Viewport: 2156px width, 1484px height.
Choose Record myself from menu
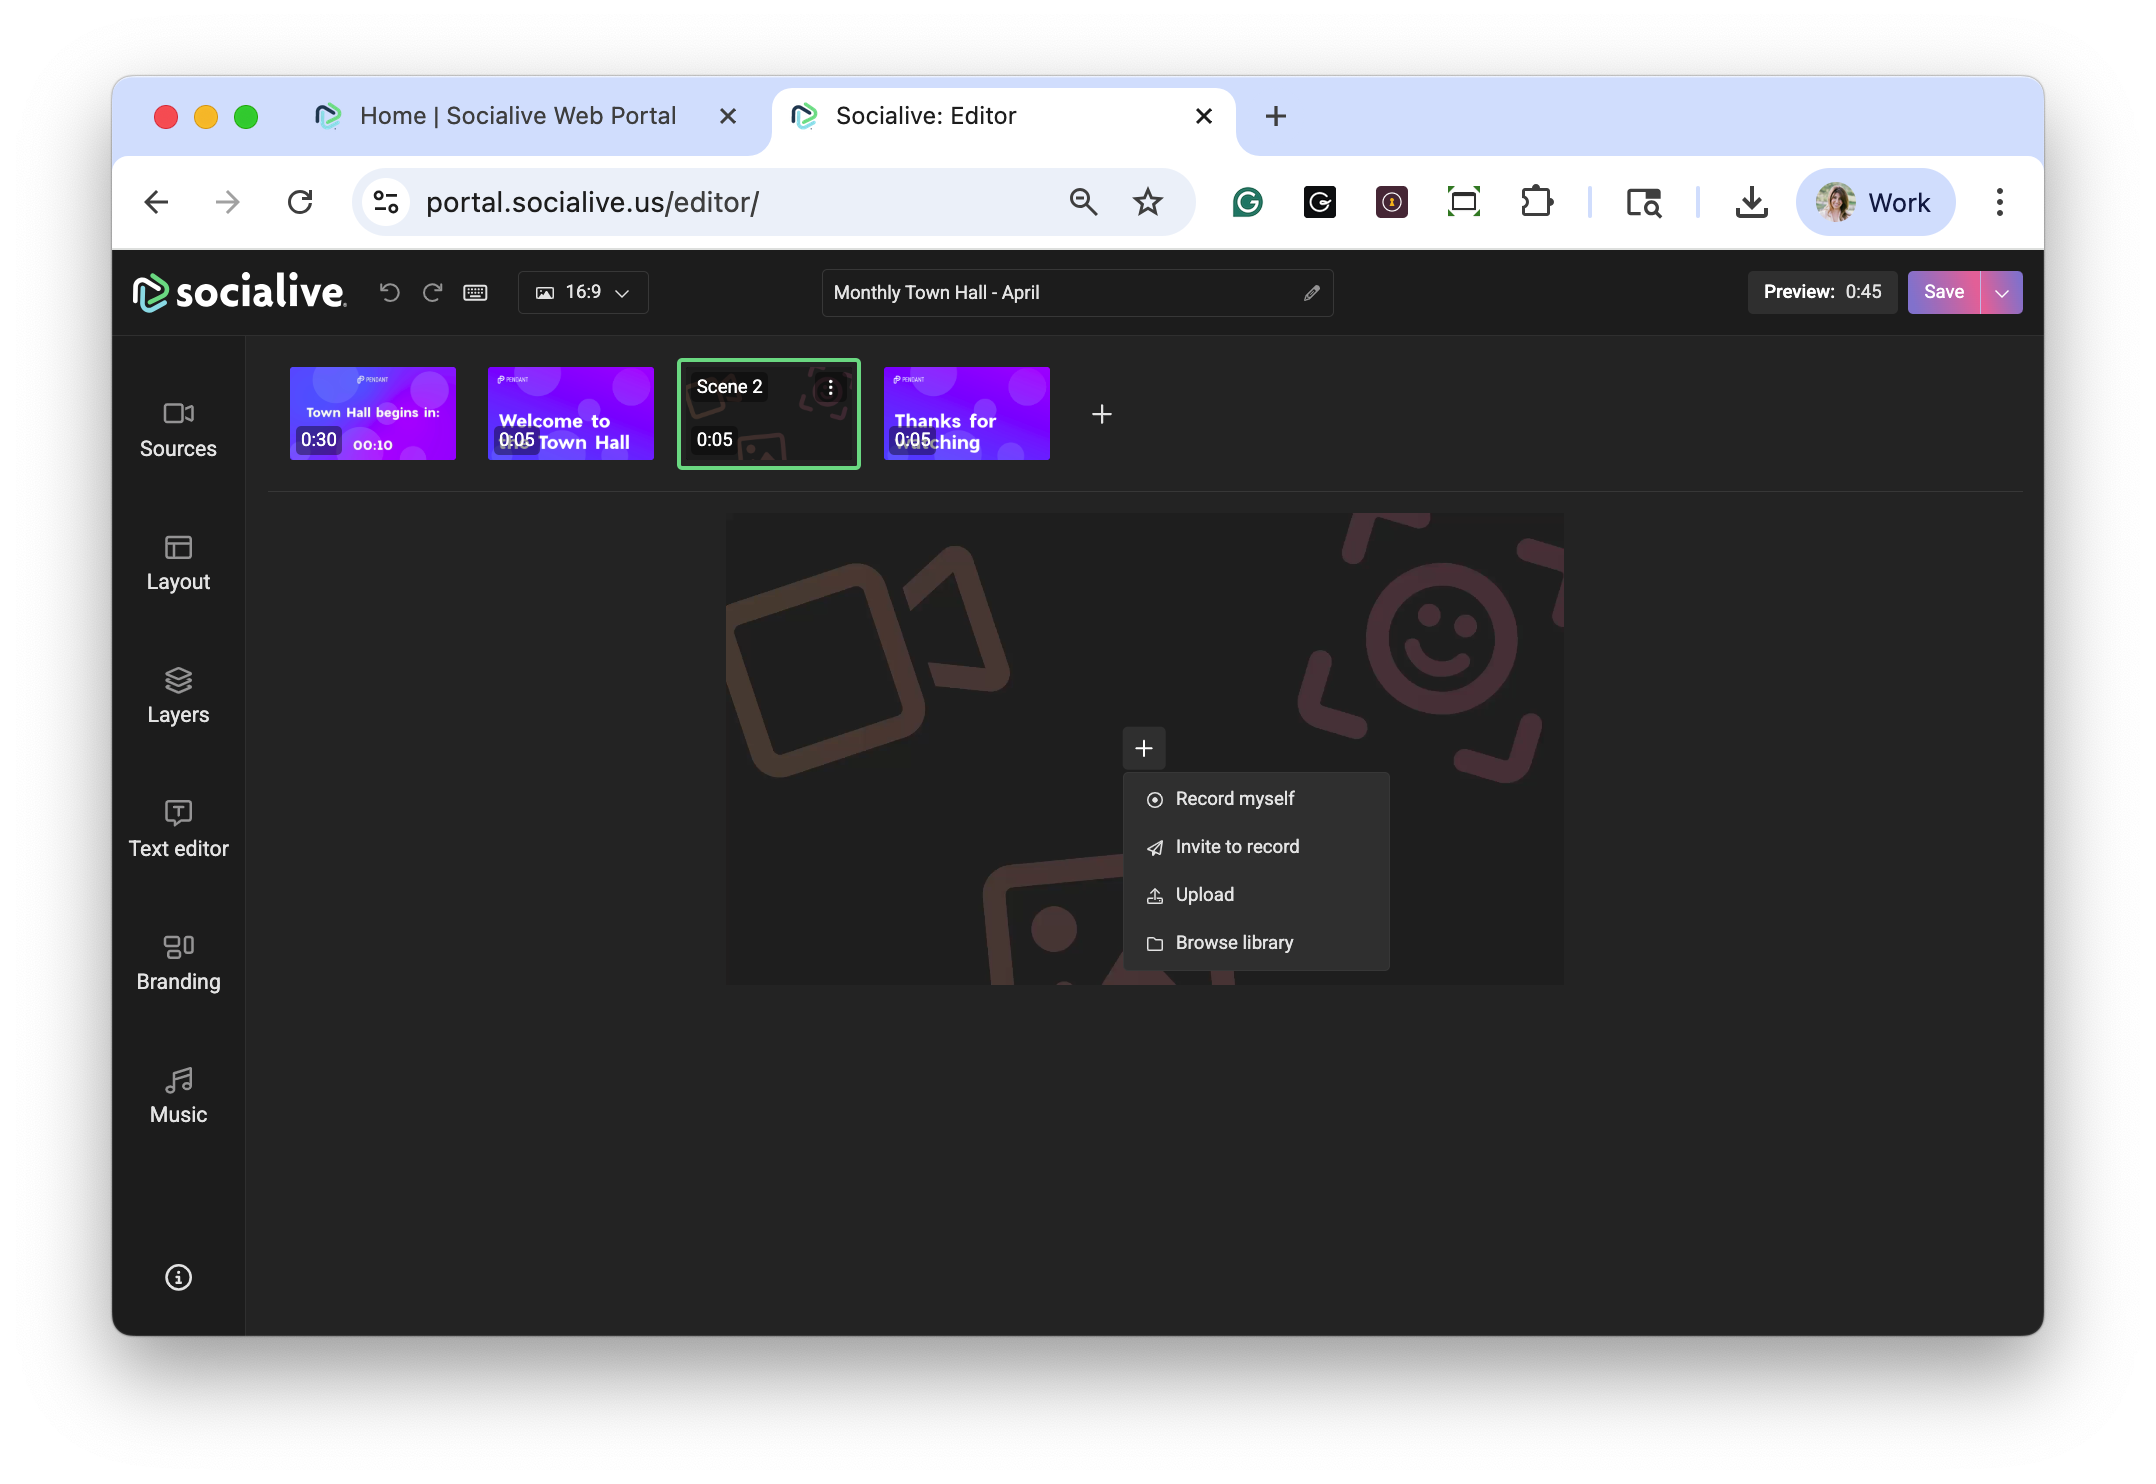tap(1234, 799)
